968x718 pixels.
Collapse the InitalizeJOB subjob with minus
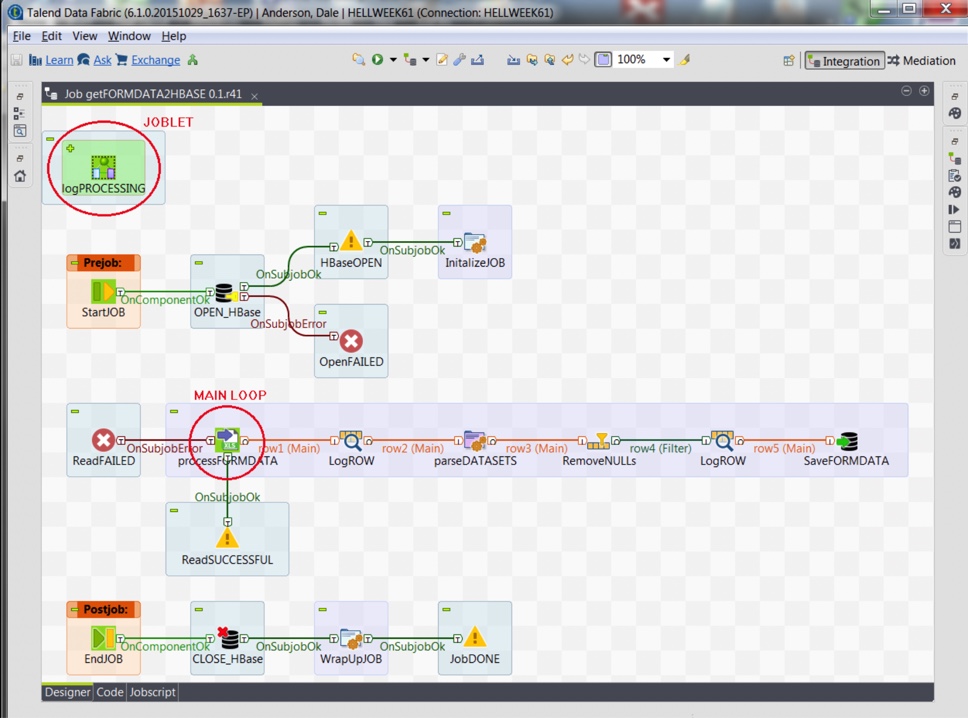pyautogui.click(x=446, y=213)
